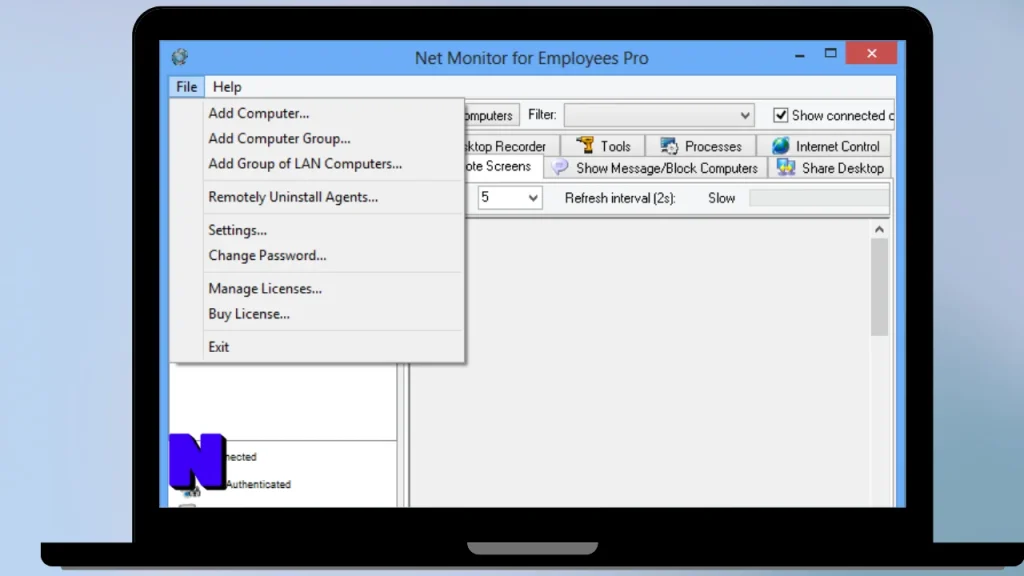
Task: Click the Slow label by the slider
Action: pyautogui.click(x=721, y=198)
